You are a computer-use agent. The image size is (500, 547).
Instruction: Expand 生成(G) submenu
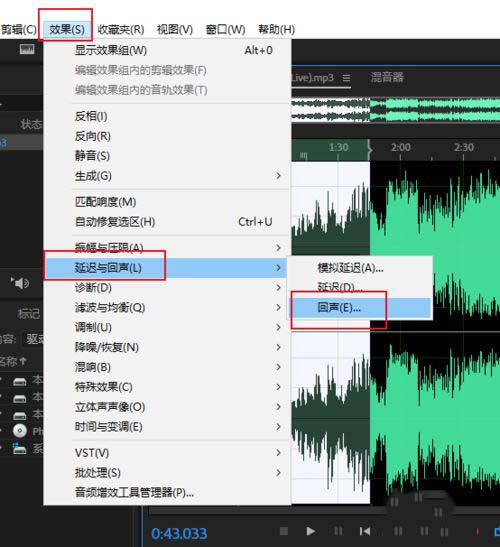click(167, 175)
